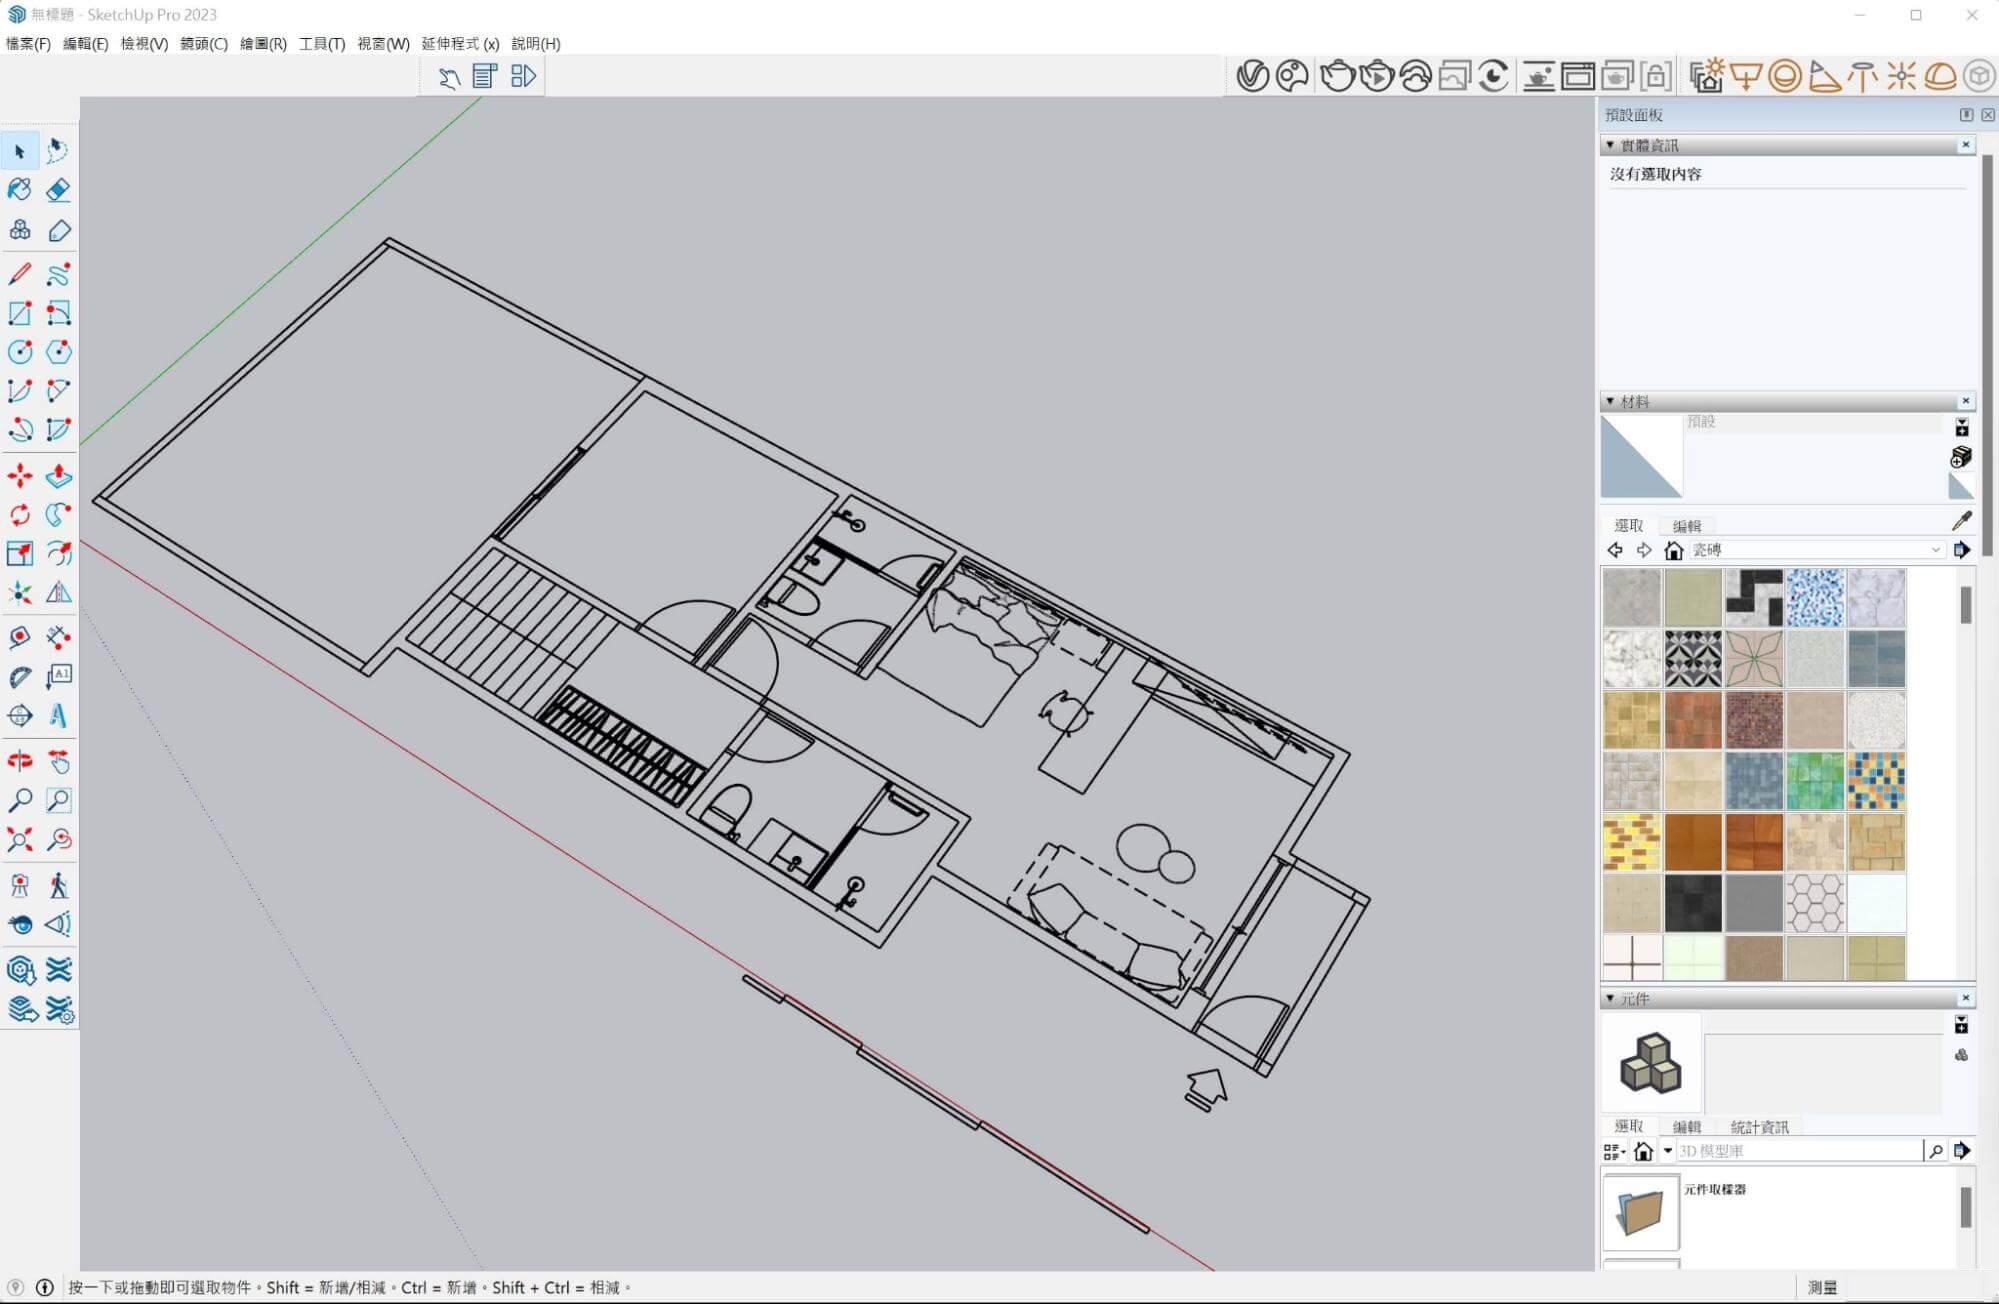Open the 檔案(F) menu
The image size is (1999, 1304).
[x=28, y=44]
